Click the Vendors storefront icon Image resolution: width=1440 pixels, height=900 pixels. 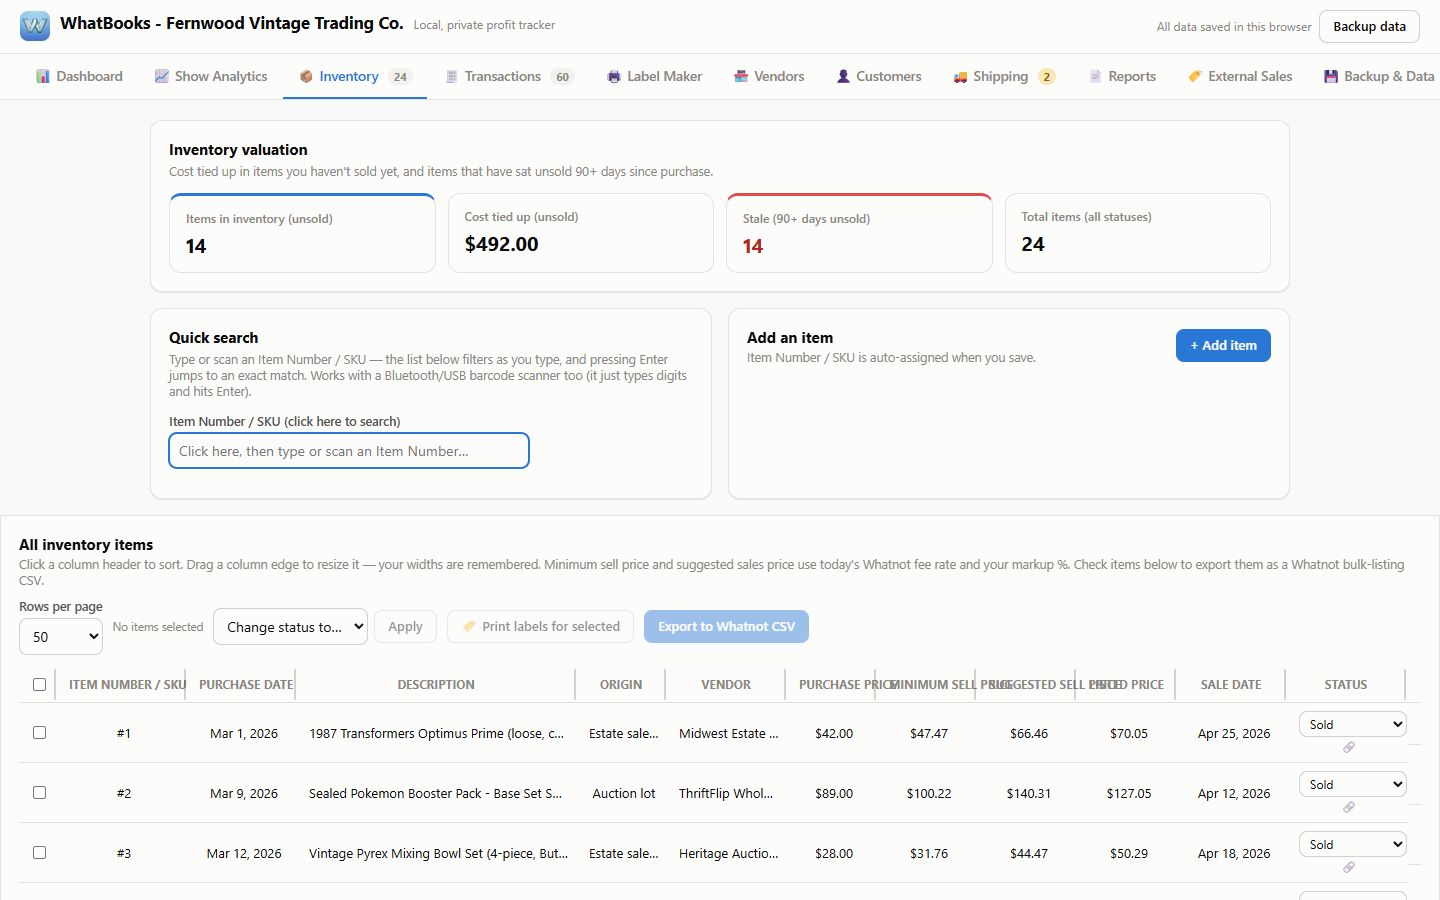tap(741, 76)
